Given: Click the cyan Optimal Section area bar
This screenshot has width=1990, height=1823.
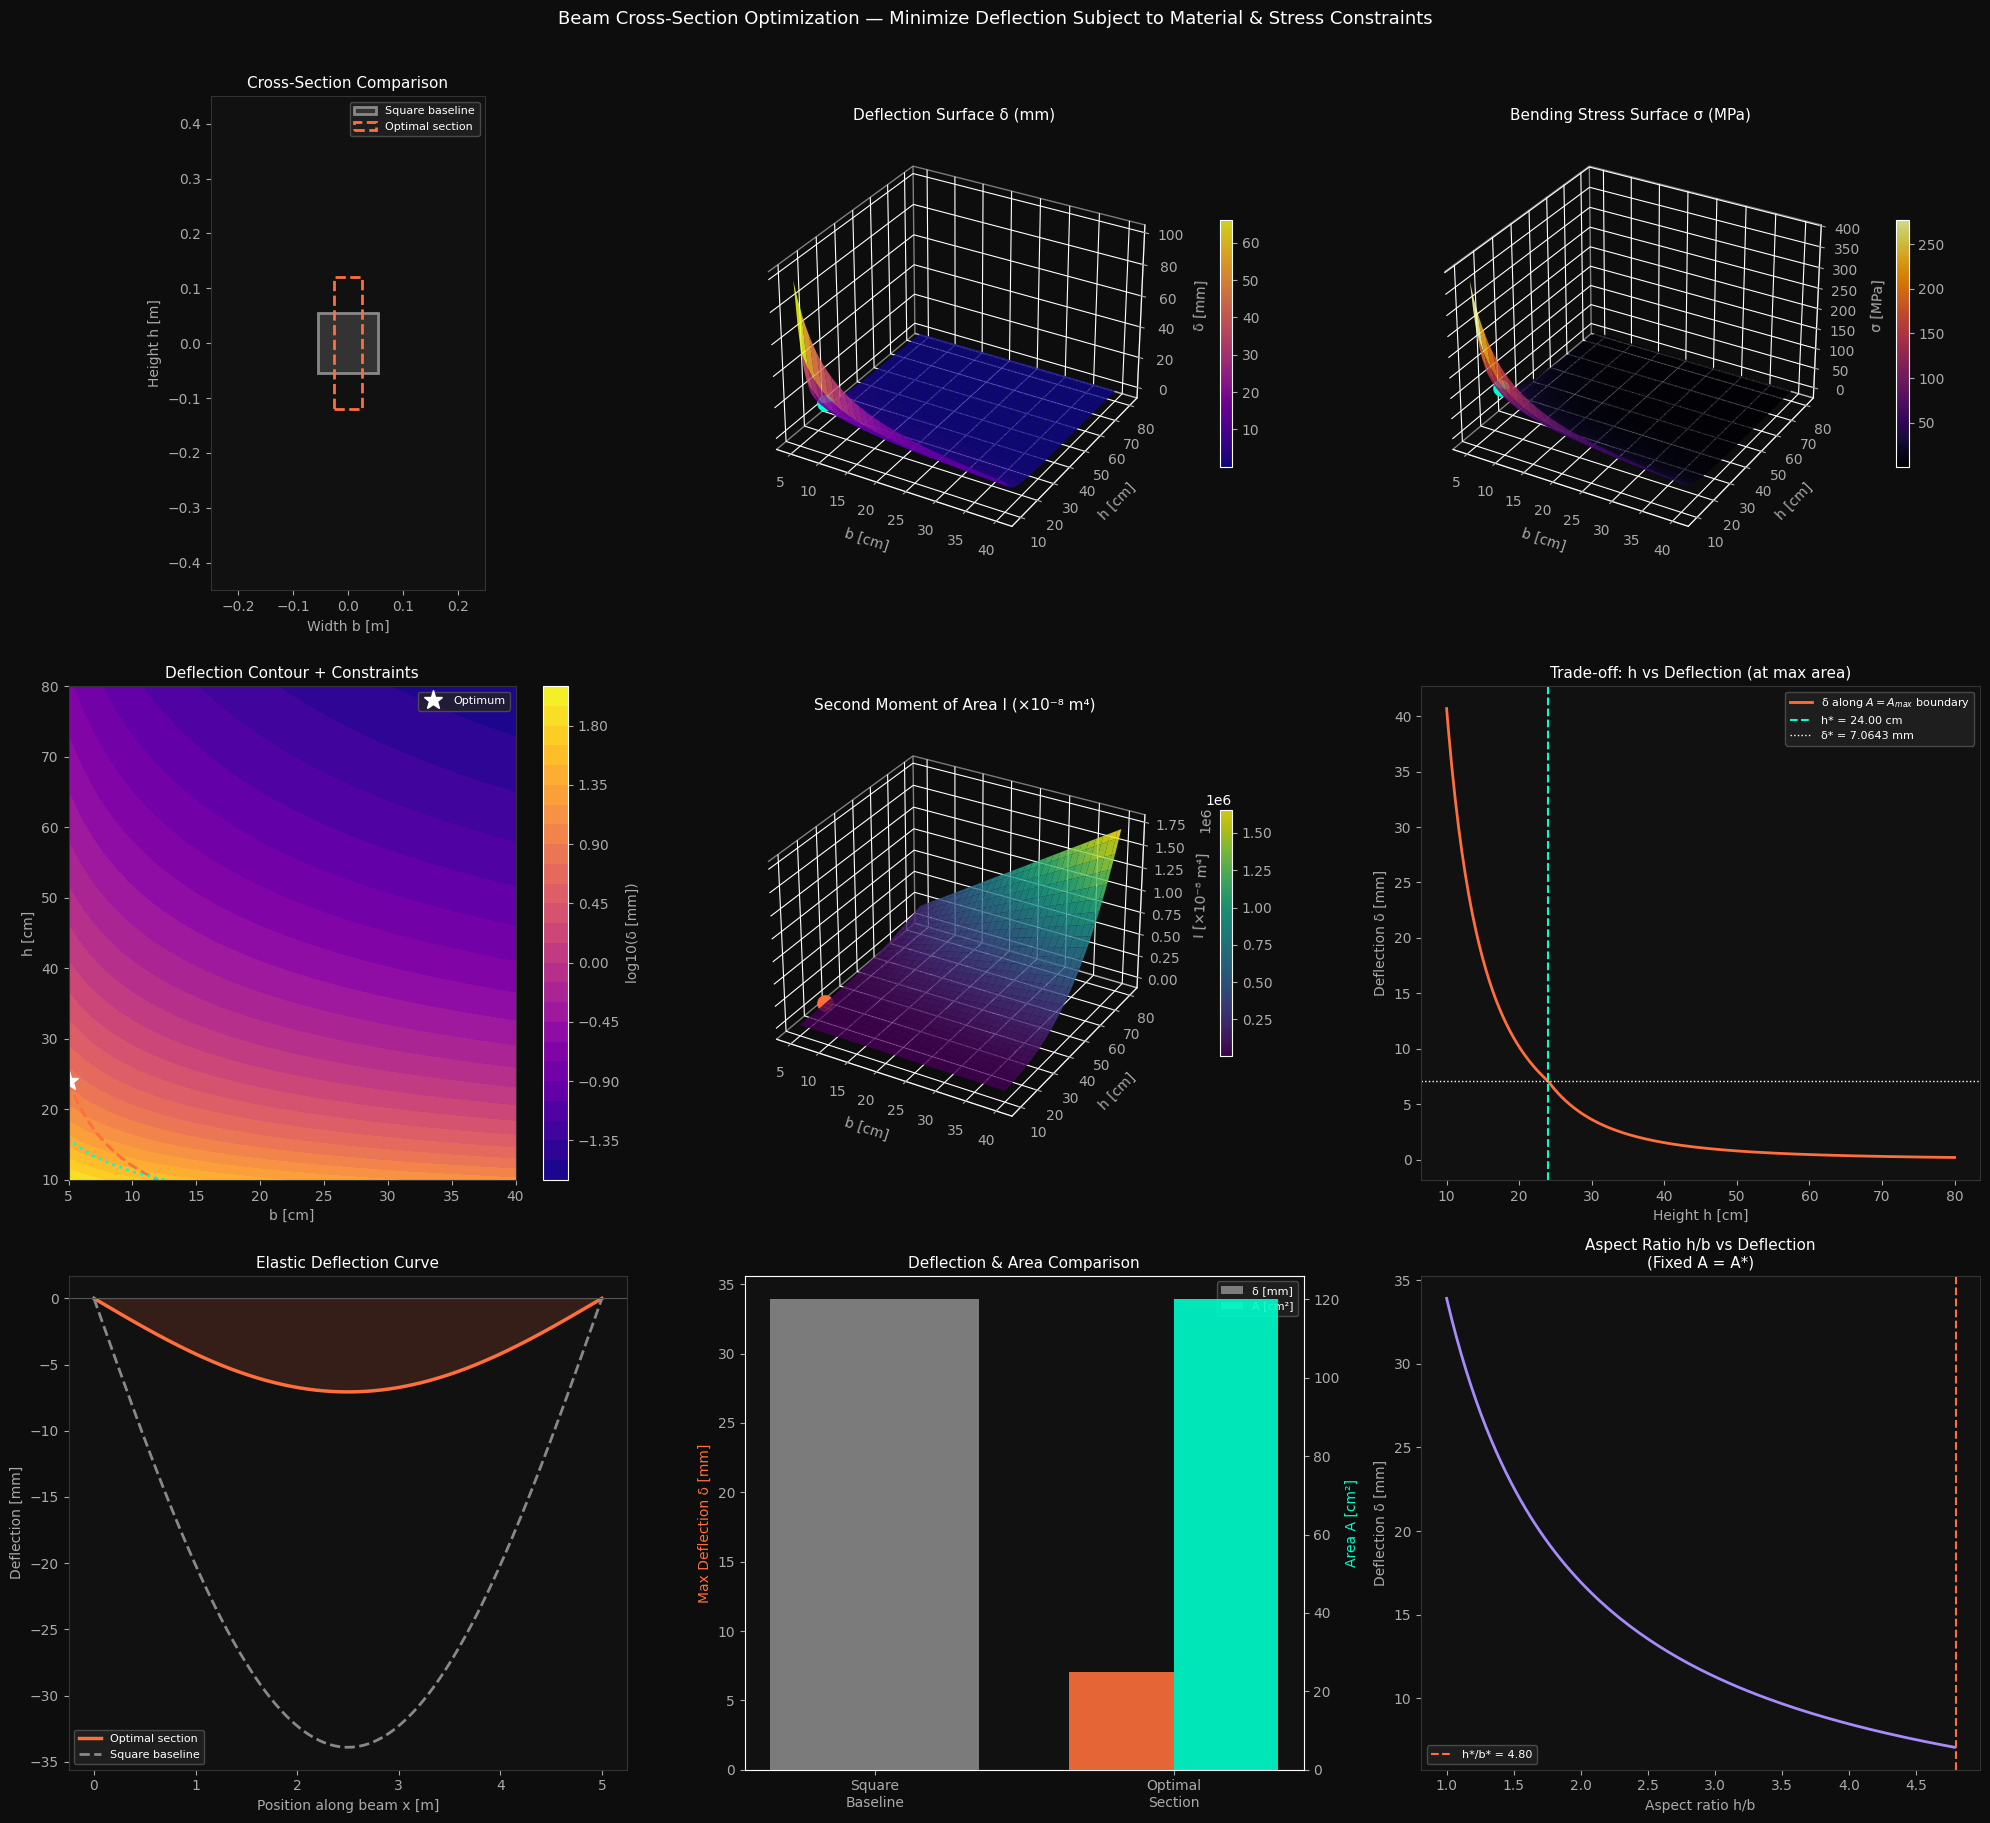Looking at the screenshot, I should coord(1225,1534).
